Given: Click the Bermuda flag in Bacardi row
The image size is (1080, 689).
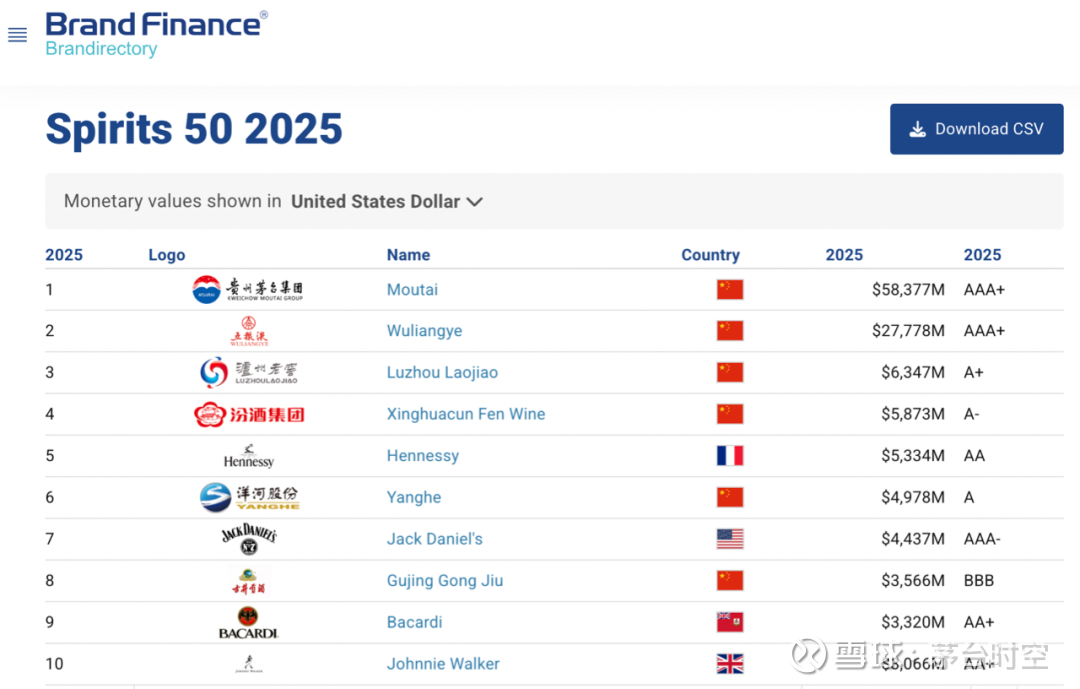Looking at the screenshot, I should click(x=729, y=622).
